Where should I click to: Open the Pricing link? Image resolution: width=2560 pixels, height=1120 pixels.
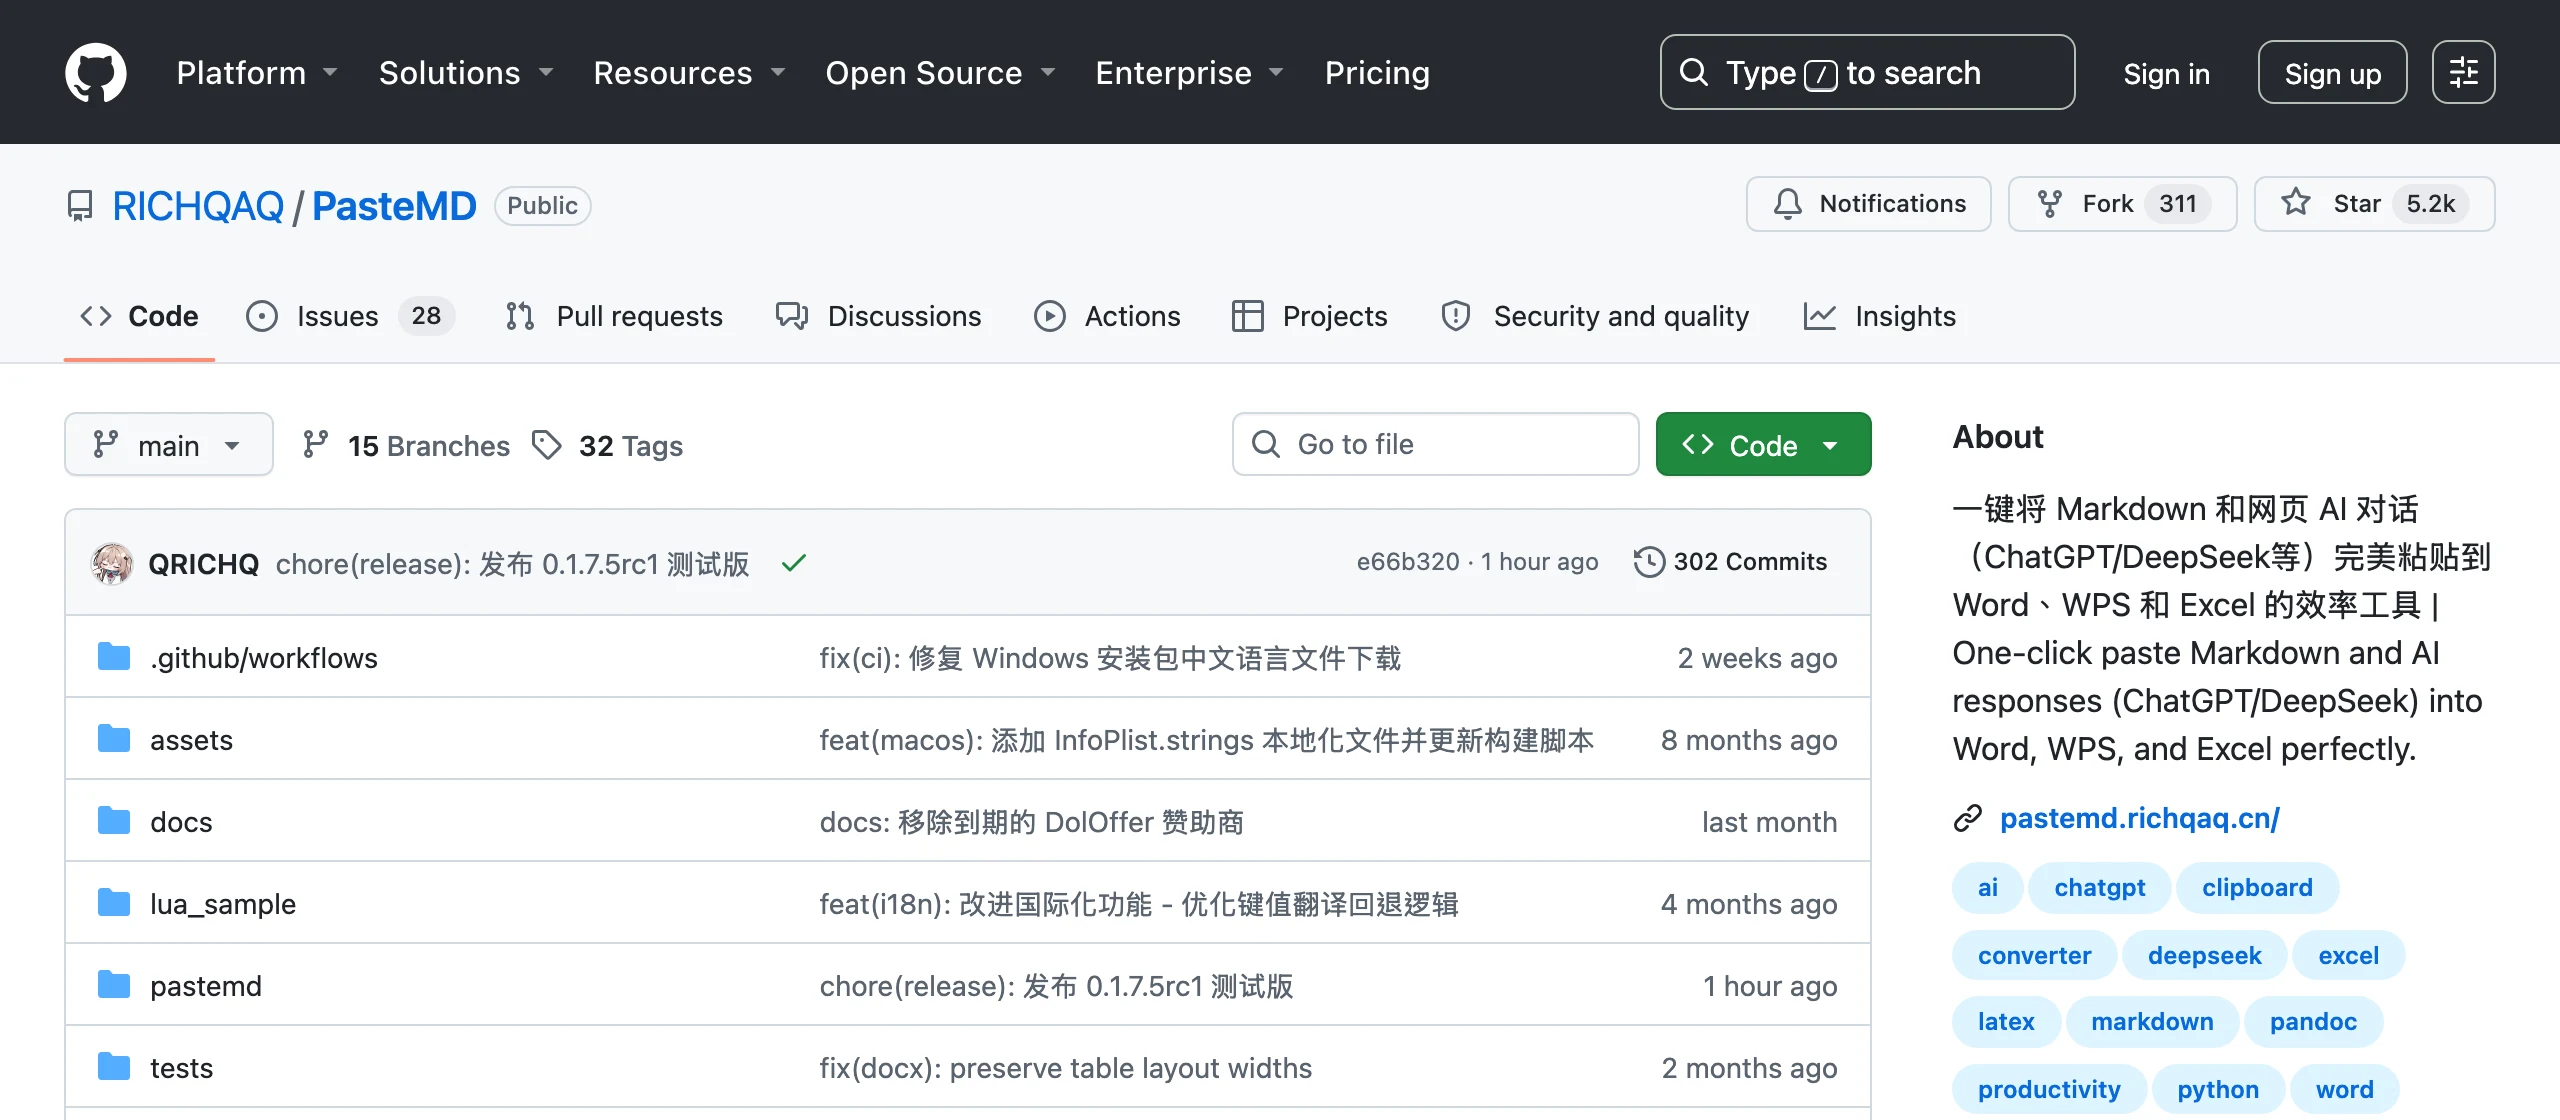click(x=1377, y=72)
